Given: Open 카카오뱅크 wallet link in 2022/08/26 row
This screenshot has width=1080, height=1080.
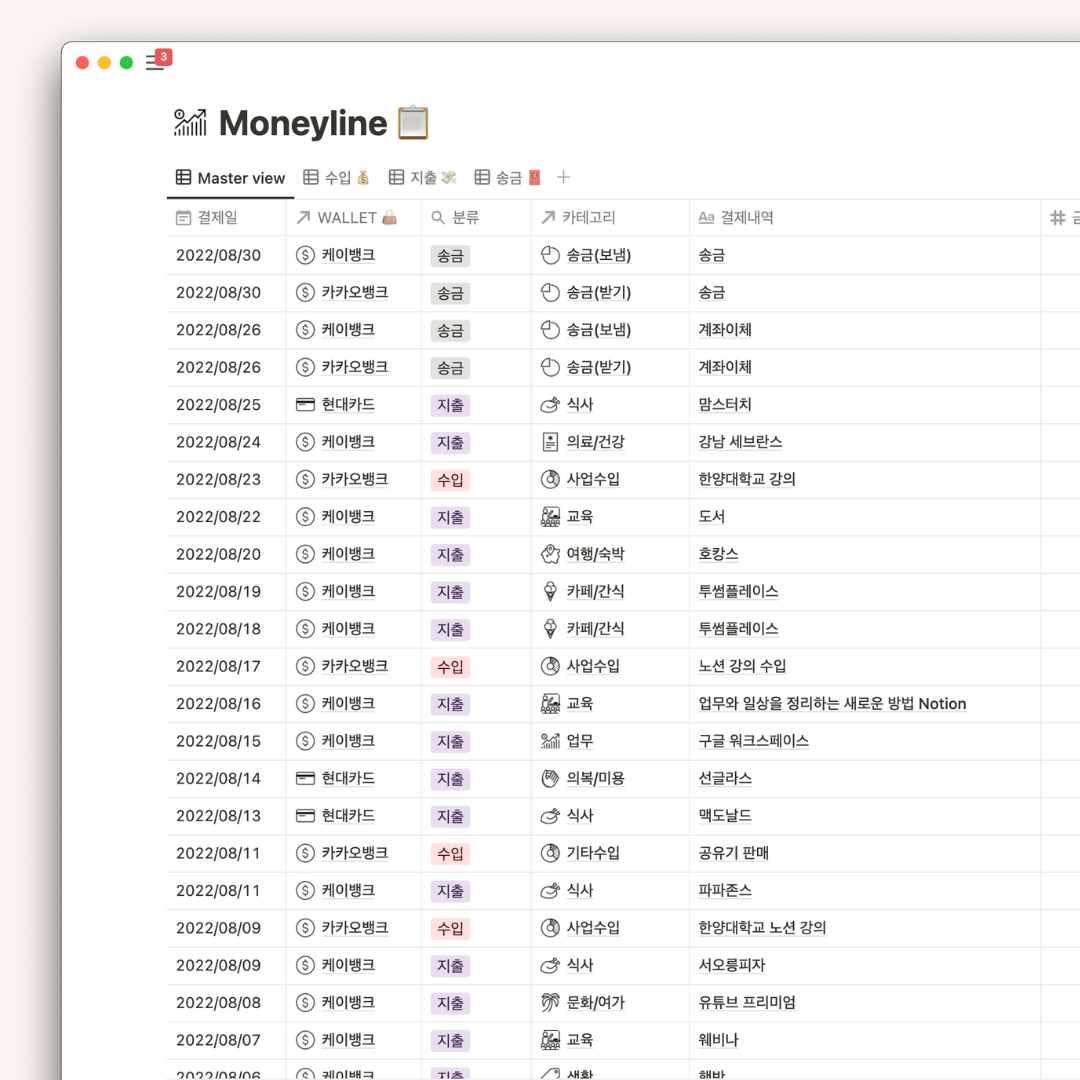Looking at the screenshot, I should 355,367.
